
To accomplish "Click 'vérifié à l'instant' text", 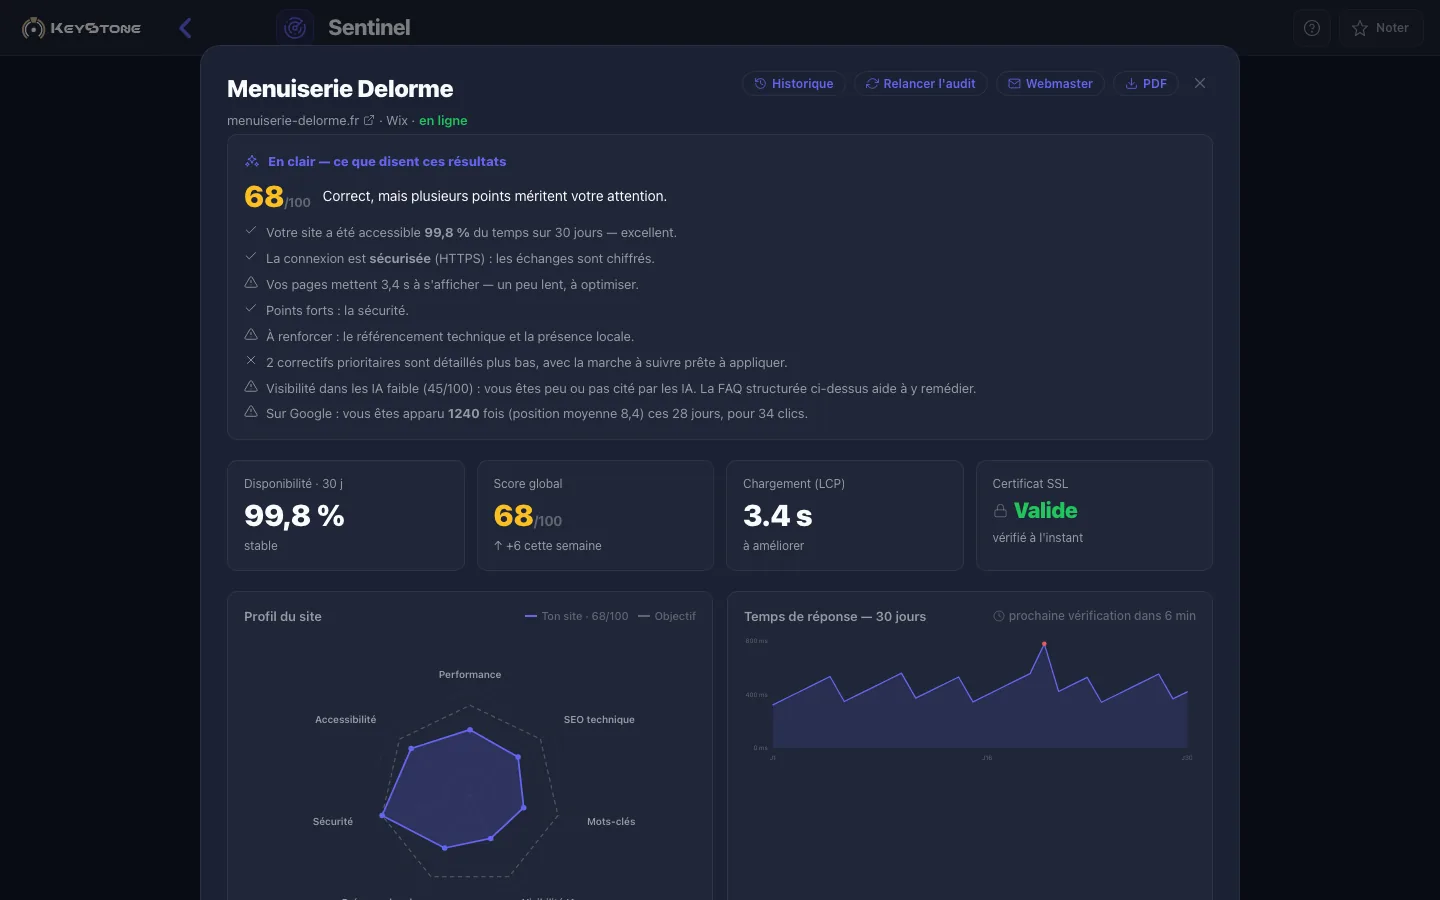I will [x=1038, y=538].
